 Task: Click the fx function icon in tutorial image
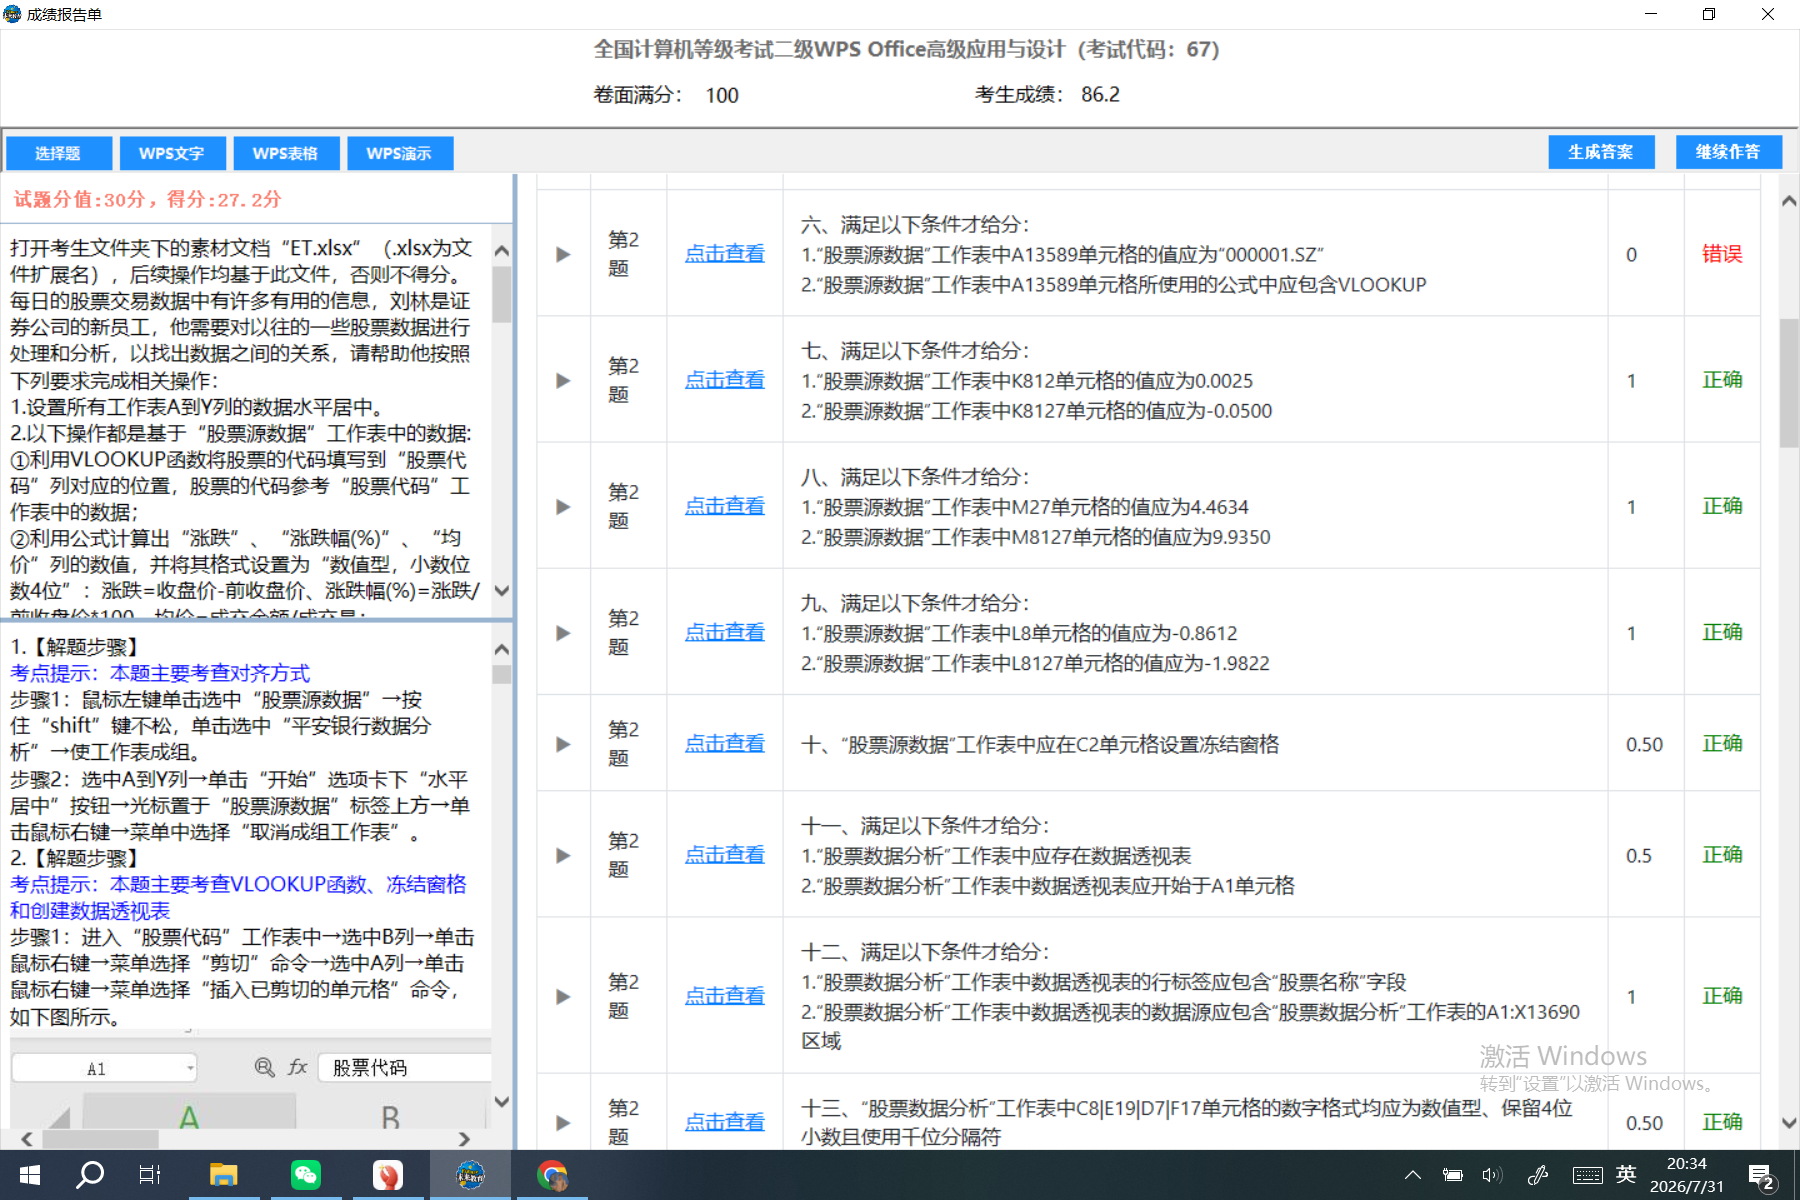coord(297,1067)
